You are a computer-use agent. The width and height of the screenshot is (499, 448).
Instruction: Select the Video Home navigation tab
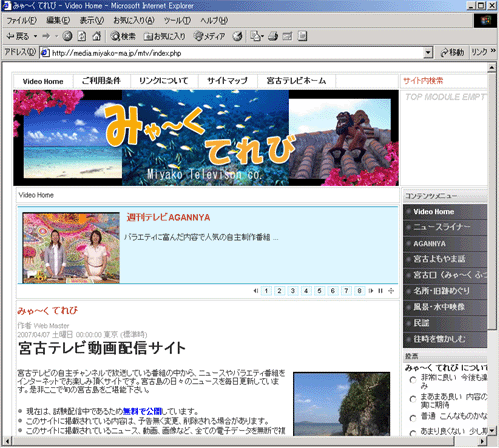pyautogui.click(x=43, y=81)
